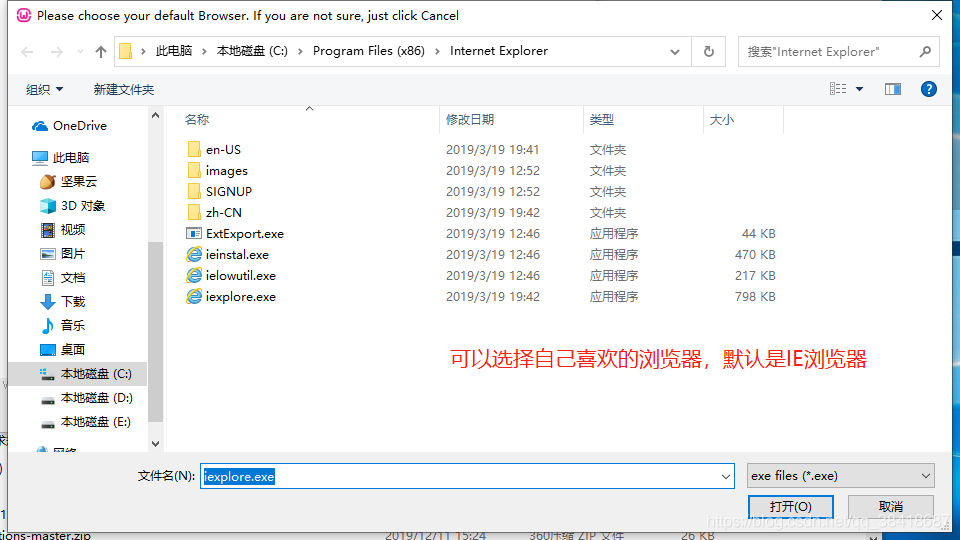960x540 pixels.
Task: Click the 打开(O) button
Action: [790, 507]
